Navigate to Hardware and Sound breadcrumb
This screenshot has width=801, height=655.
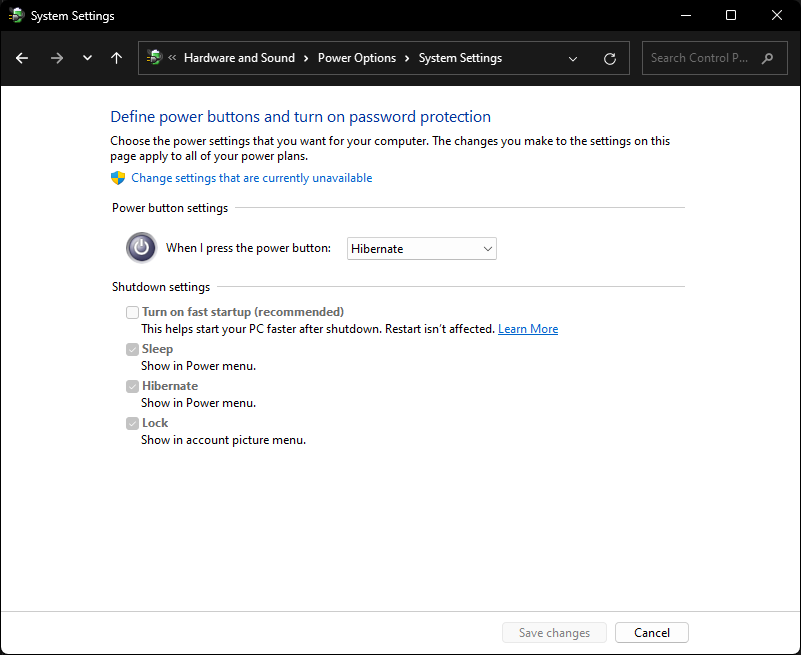[239, 58]
